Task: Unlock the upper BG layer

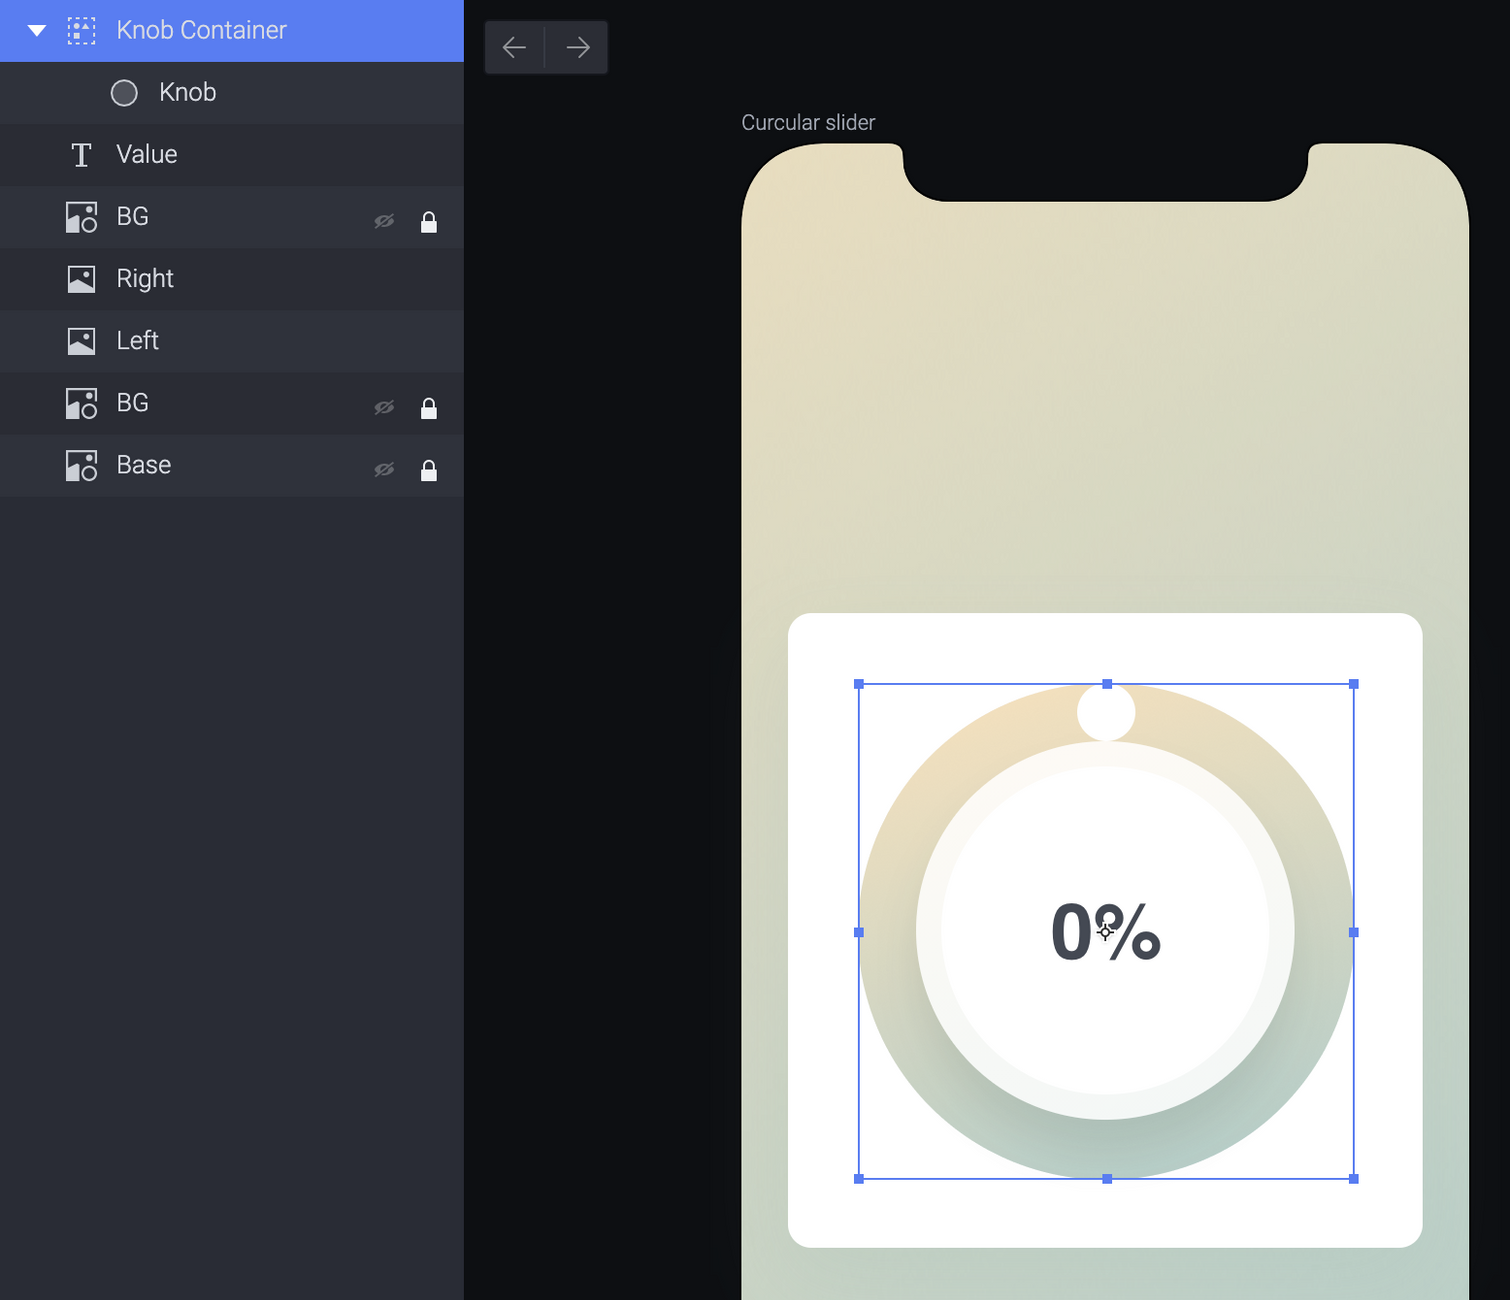Action: point(429,222)
